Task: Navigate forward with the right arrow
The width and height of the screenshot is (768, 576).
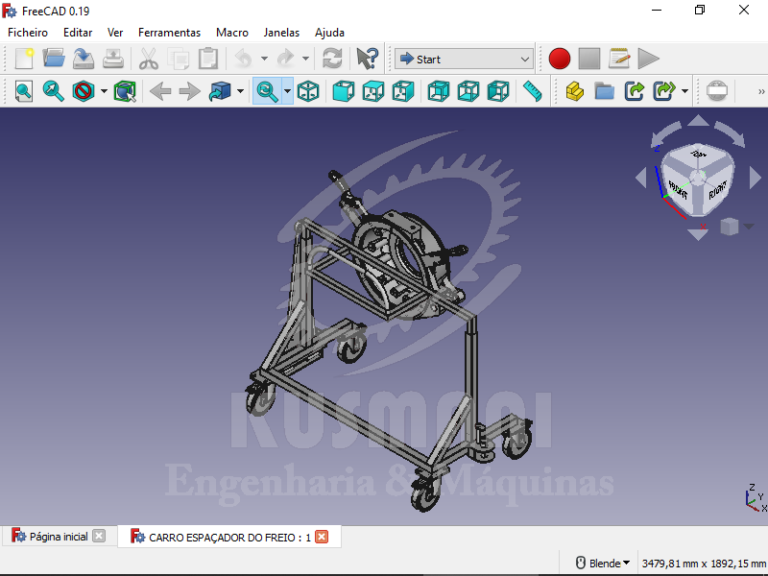Action: (190, 91)
